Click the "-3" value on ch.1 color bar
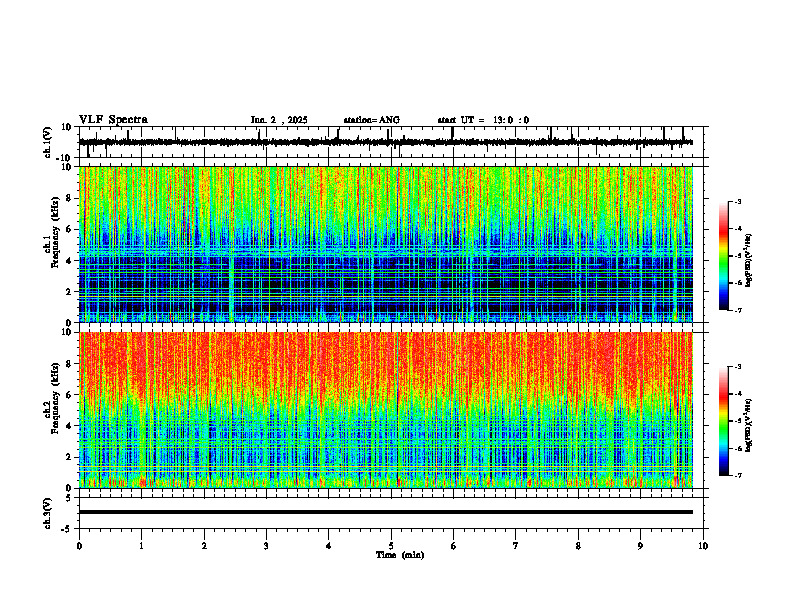This screenshot has width=792, height=612. [738, 201]
